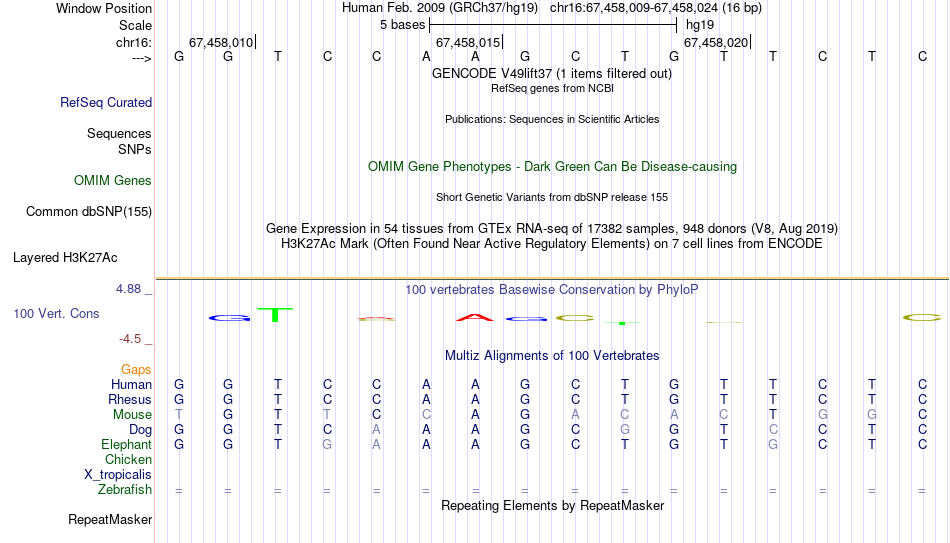This screenshot has width=950, height=543.
Task: Click the Mouse species label
Action: pos(132,415)
